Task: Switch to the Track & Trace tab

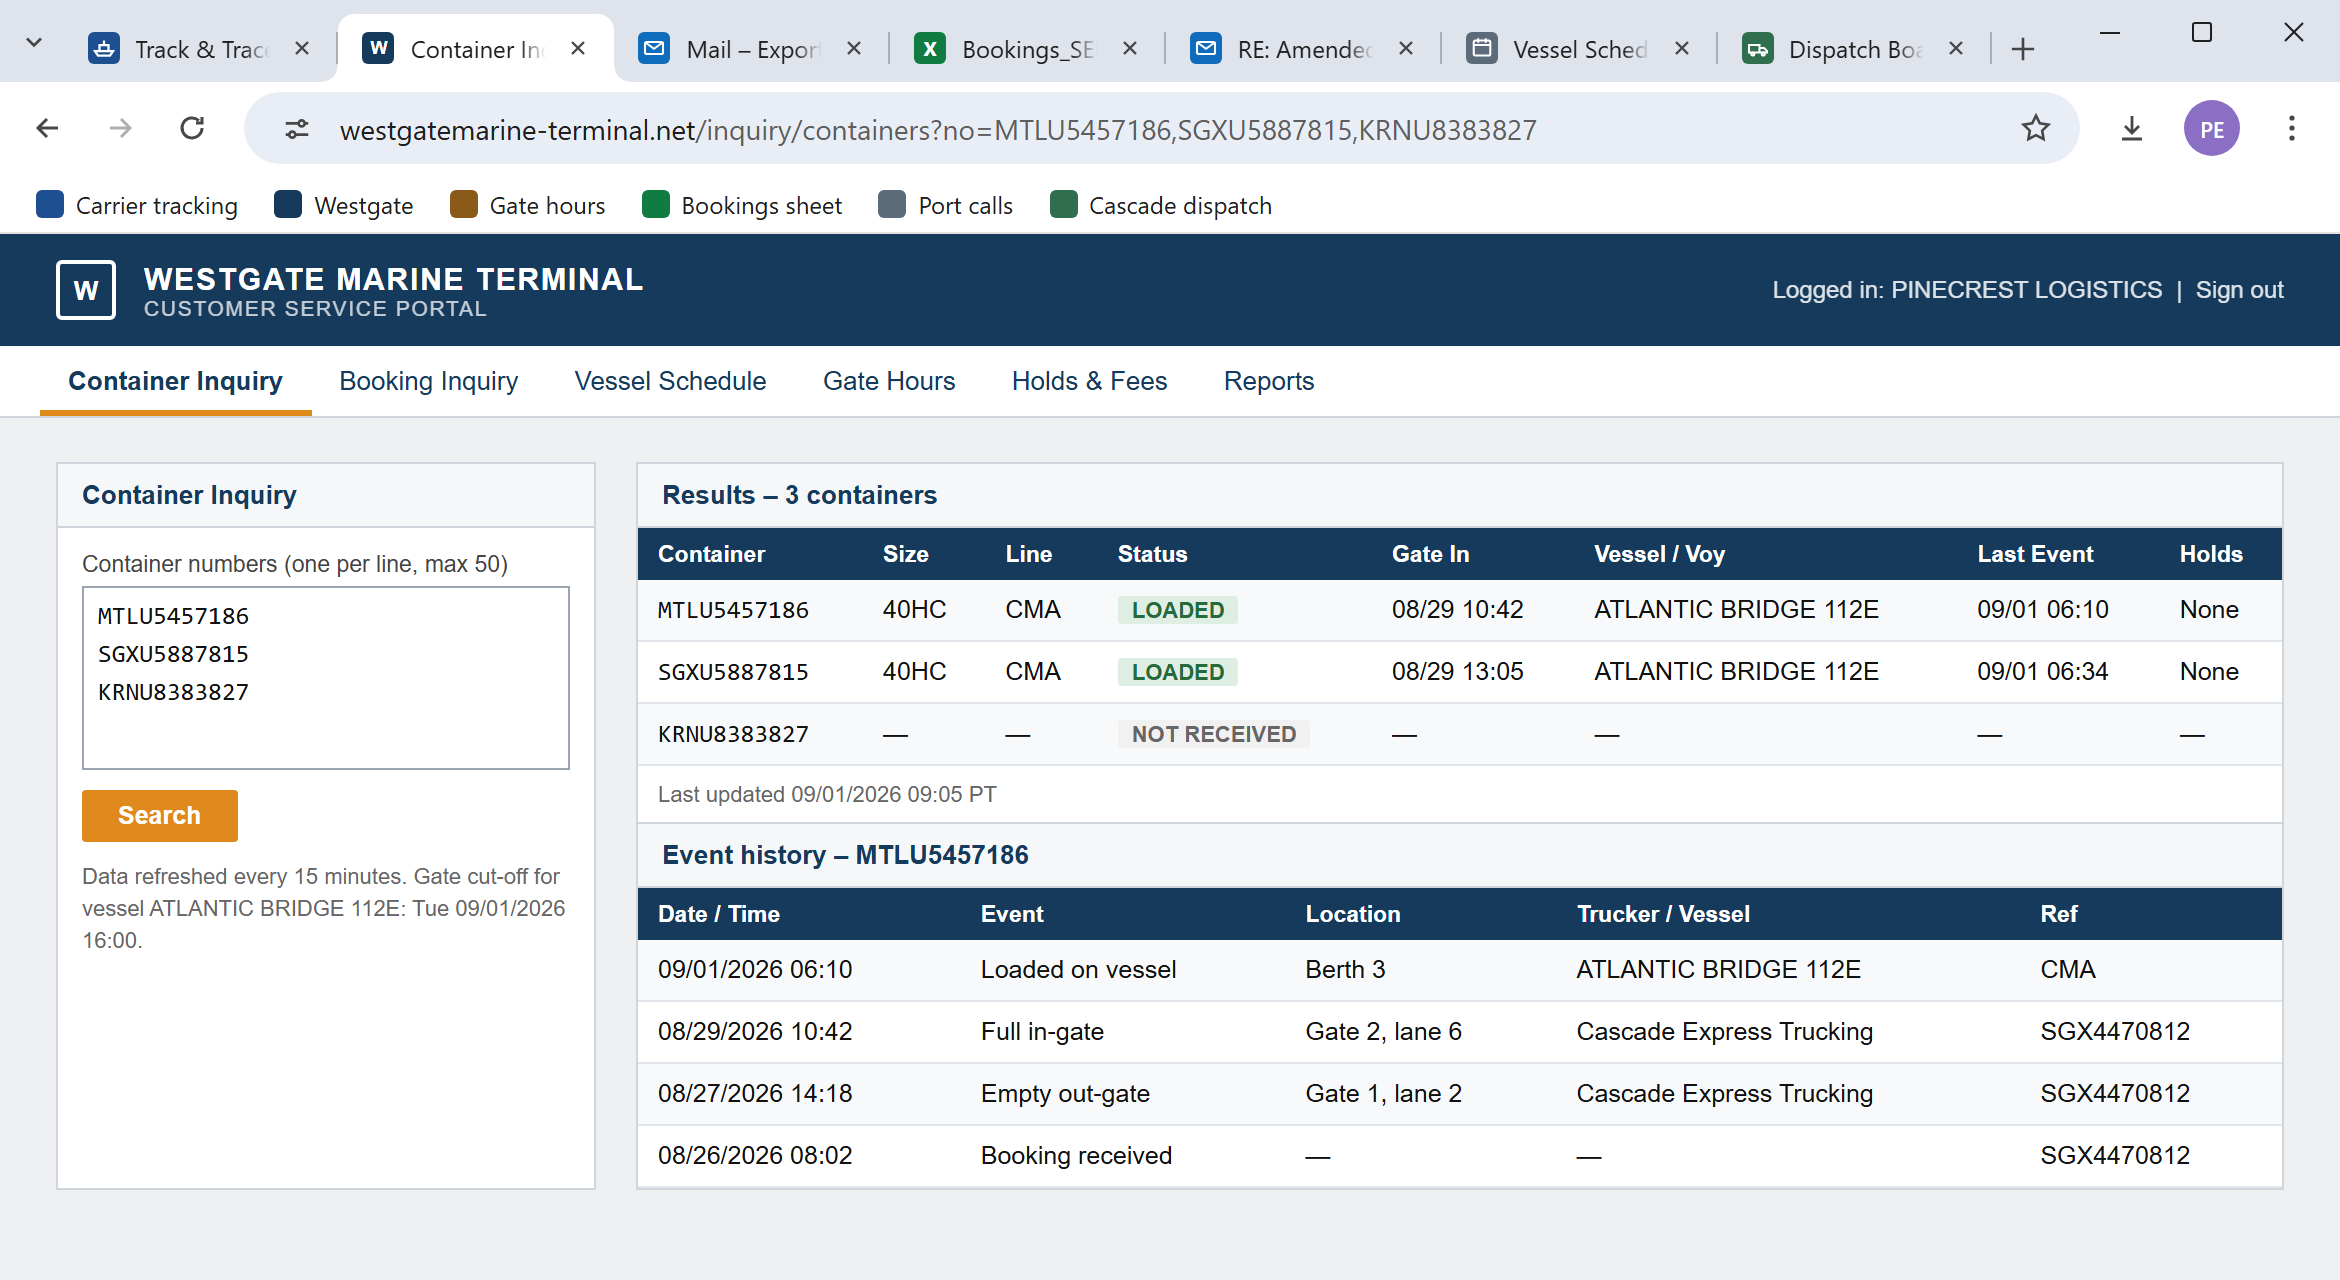Action: click(x=200, y=49)
